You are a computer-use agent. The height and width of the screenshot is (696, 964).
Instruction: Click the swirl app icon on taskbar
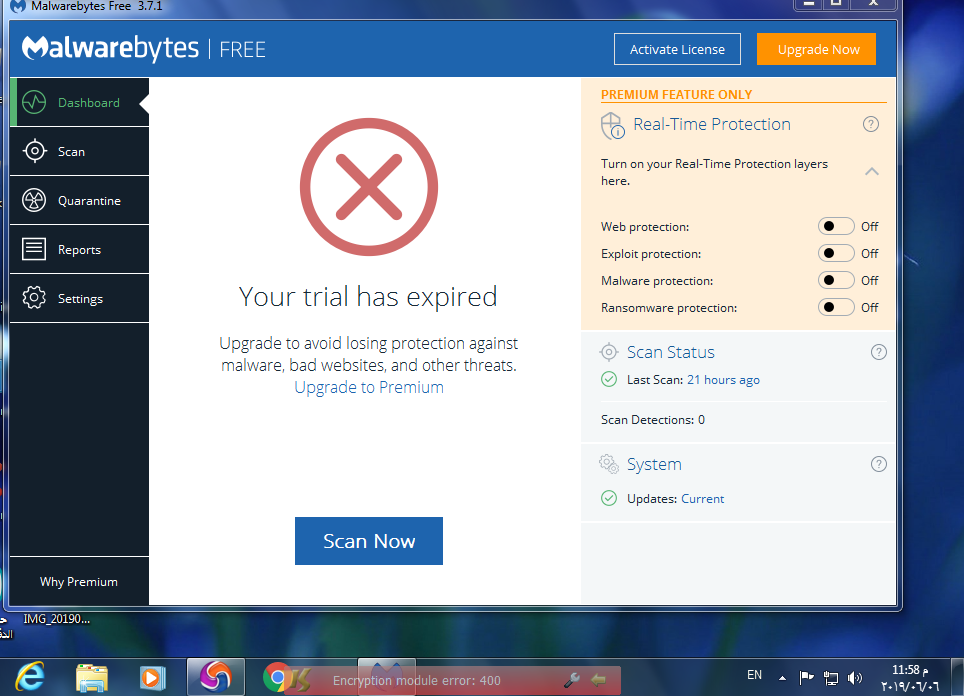(x=216, y=677)
